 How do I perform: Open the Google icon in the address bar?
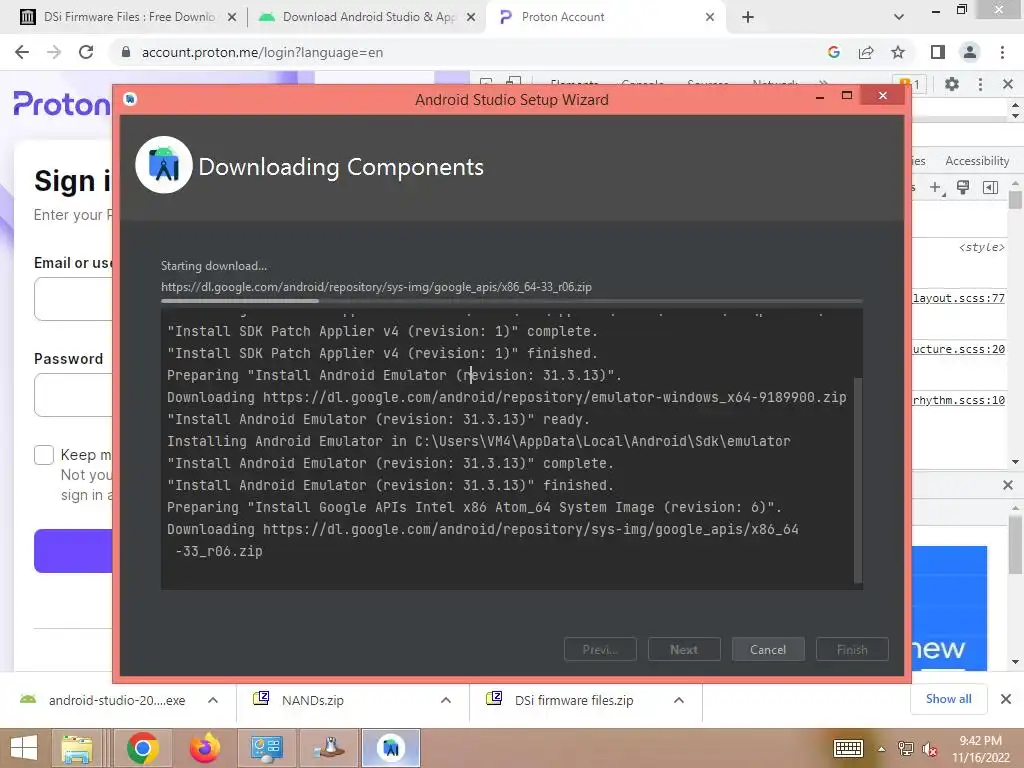coord(833,52)
